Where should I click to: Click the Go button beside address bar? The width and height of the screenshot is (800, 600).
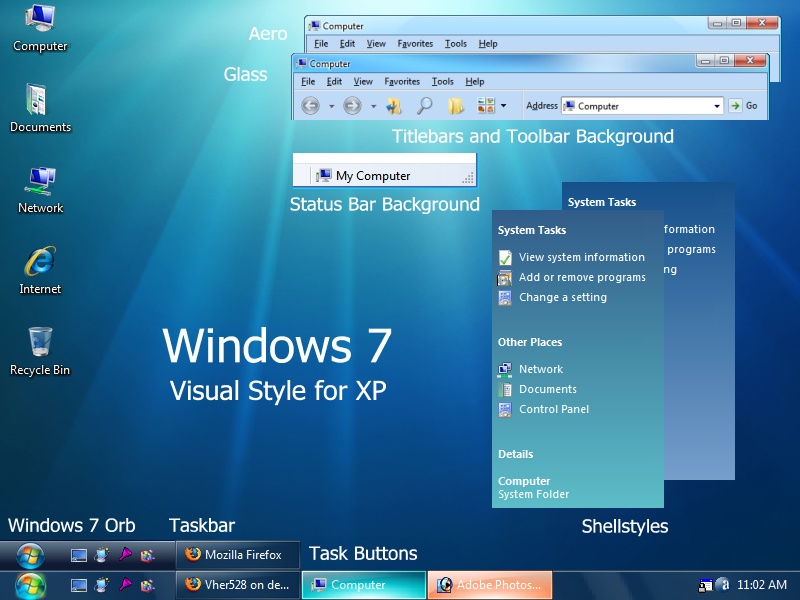coord(743,106)
